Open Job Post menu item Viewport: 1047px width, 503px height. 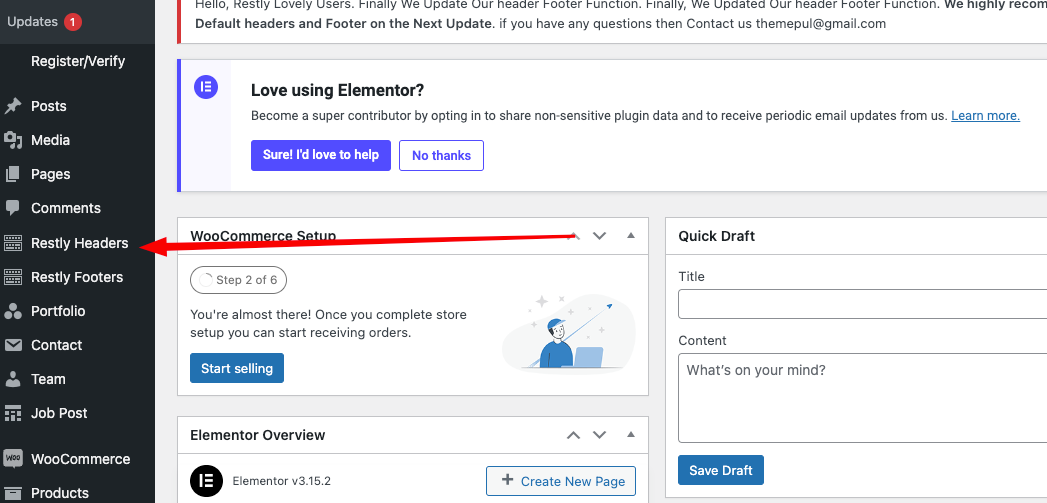coord(59,413)
